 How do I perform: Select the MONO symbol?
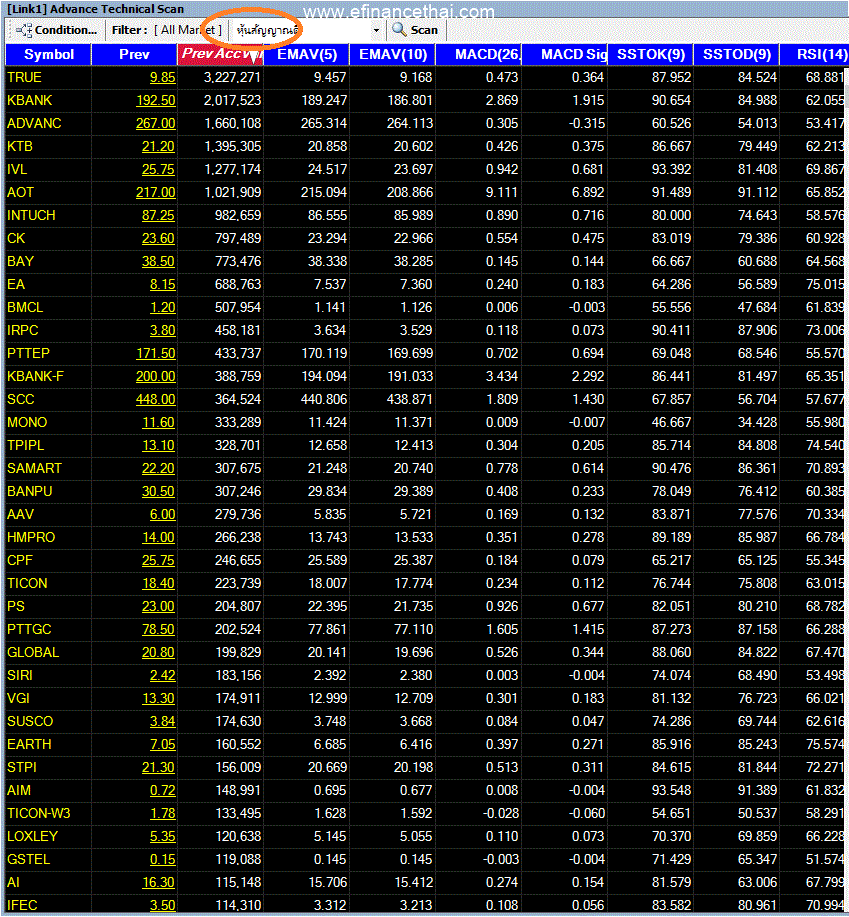pyautogui.click(x=27, y=422)
